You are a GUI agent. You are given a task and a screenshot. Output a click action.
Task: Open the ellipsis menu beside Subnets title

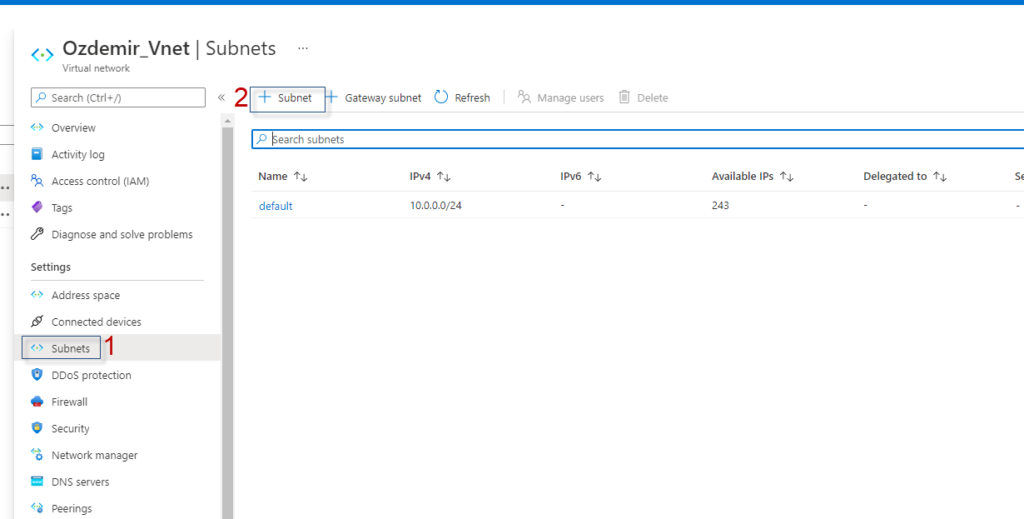303,48
